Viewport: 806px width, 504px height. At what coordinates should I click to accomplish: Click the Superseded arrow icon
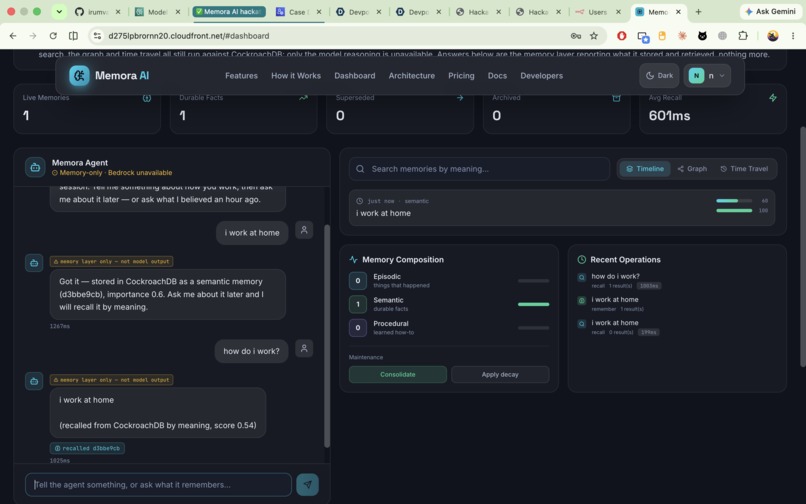coord(460,98)
